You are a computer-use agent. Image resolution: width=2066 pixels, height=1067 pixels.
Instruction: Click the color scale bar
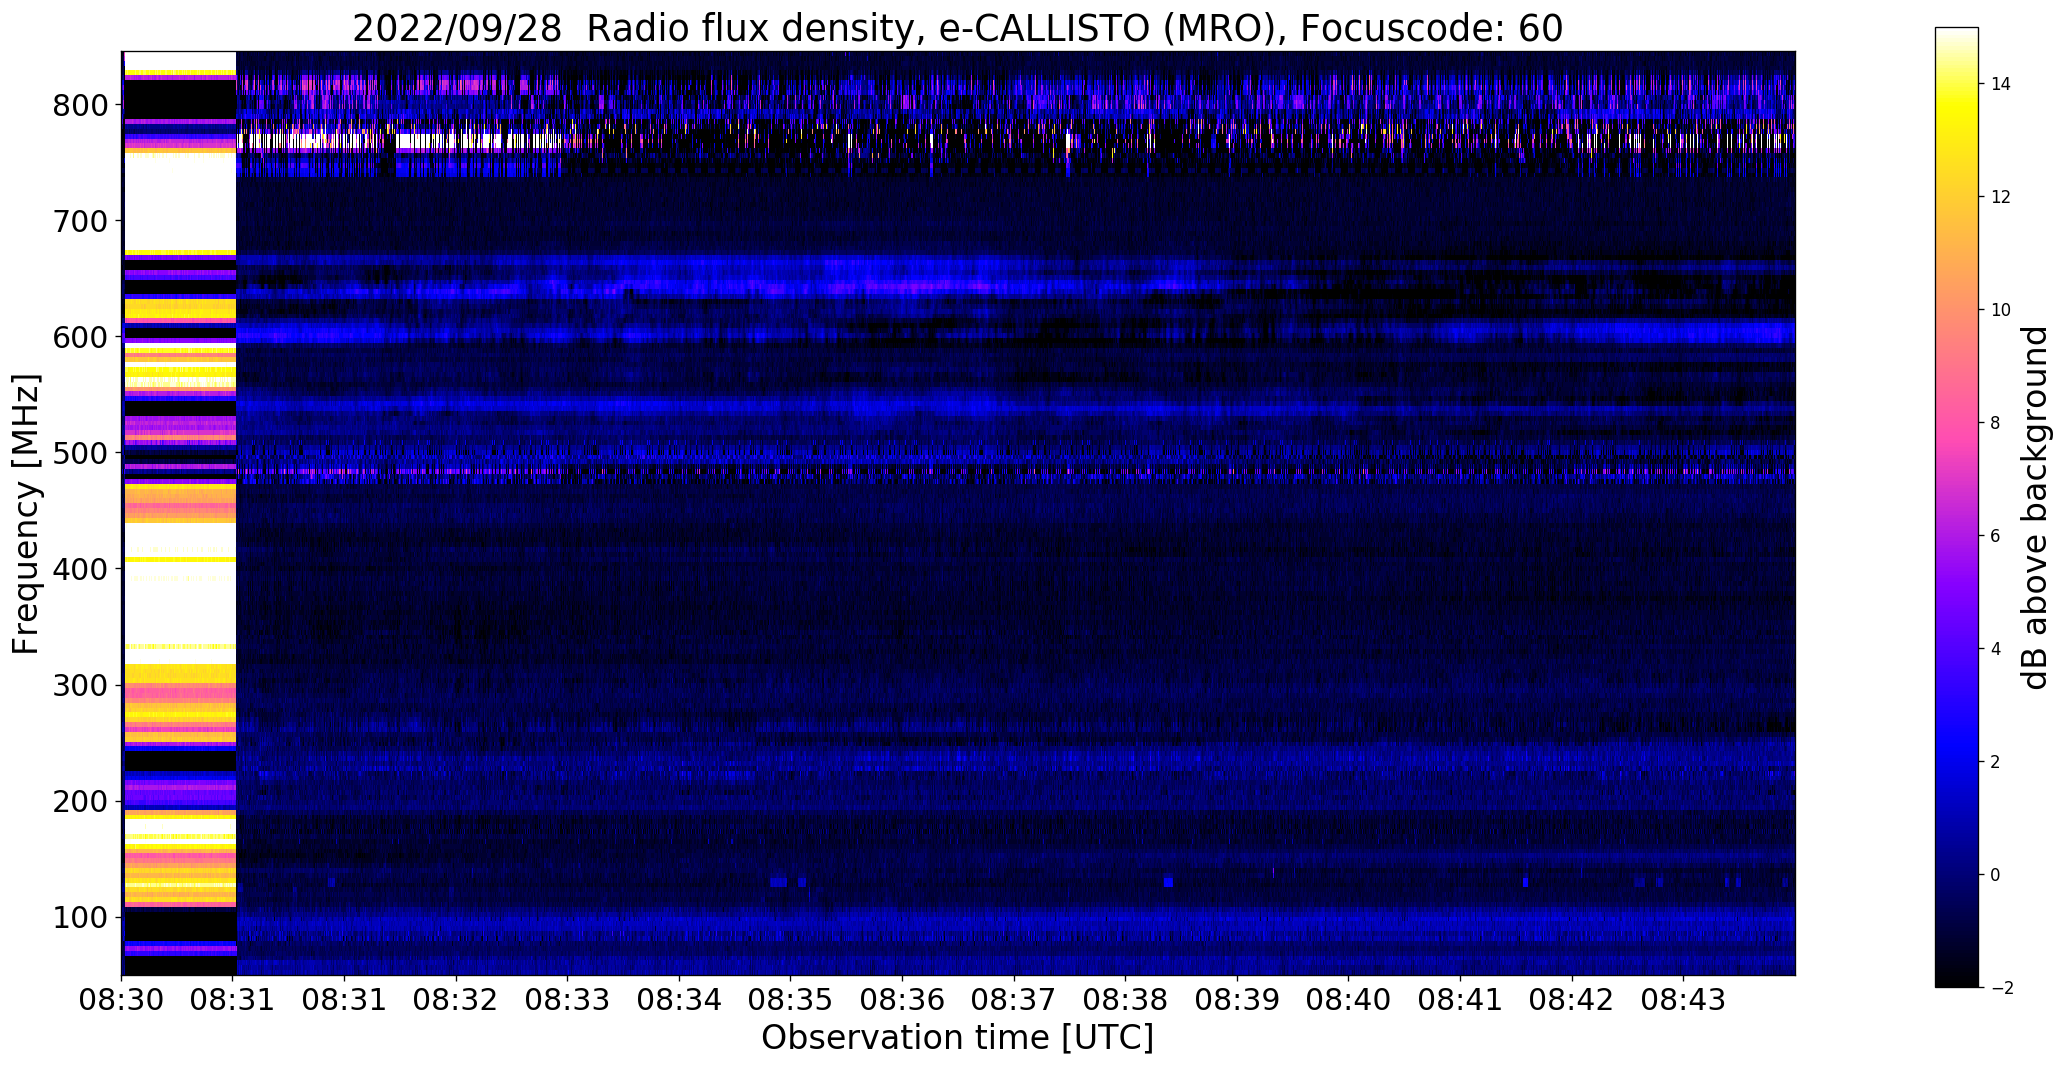tap(1957, 507)
